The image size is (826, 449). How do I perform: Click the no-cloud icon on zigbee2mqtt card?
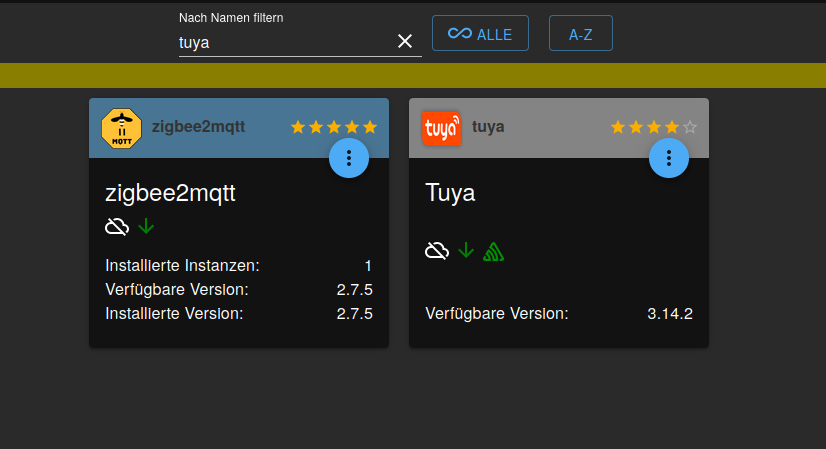click(x=117, y=227)
